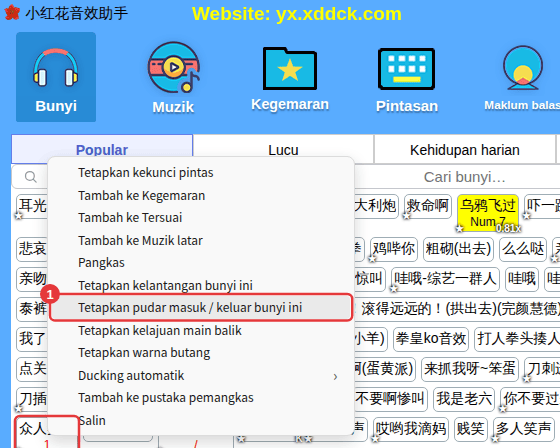Play the 泰裤 sound button
Viewport: 560px width, 448px height.
32,309
